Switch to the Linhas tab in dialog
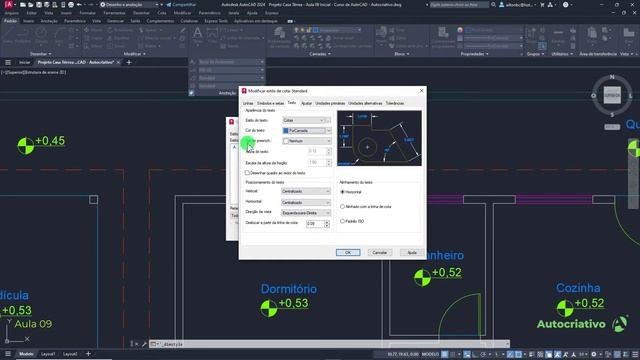Image resolution: width=640 pixels, height=360 pixels. coord(248,103)
